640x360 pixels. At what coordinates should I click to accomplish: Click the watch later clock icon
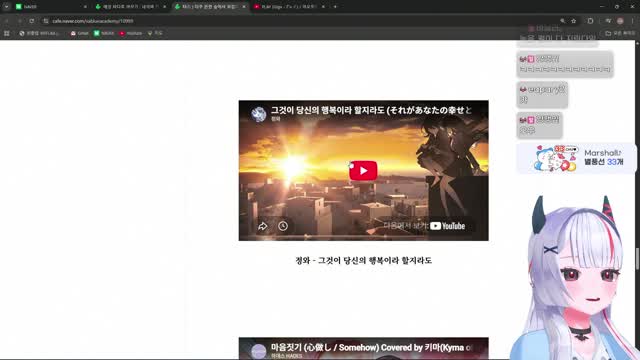283,226
